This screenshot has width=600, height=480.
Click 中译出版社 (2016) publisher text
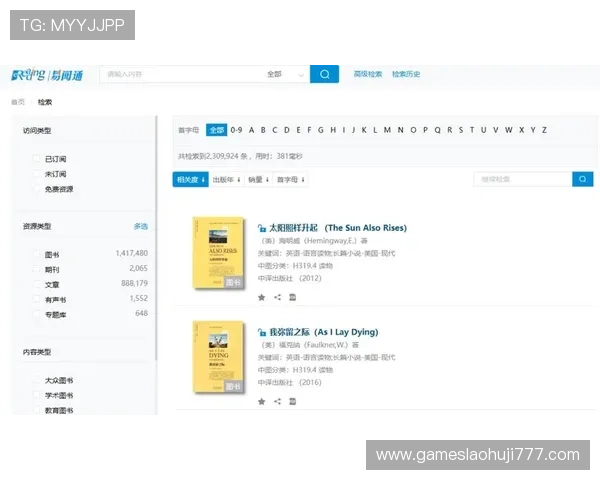click(x=290, y=382)
